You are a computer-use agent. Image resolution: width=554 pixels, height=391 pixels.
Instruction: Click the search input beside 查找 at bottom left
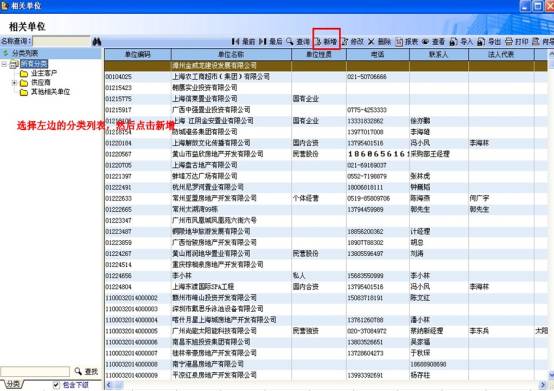[35, 372]
